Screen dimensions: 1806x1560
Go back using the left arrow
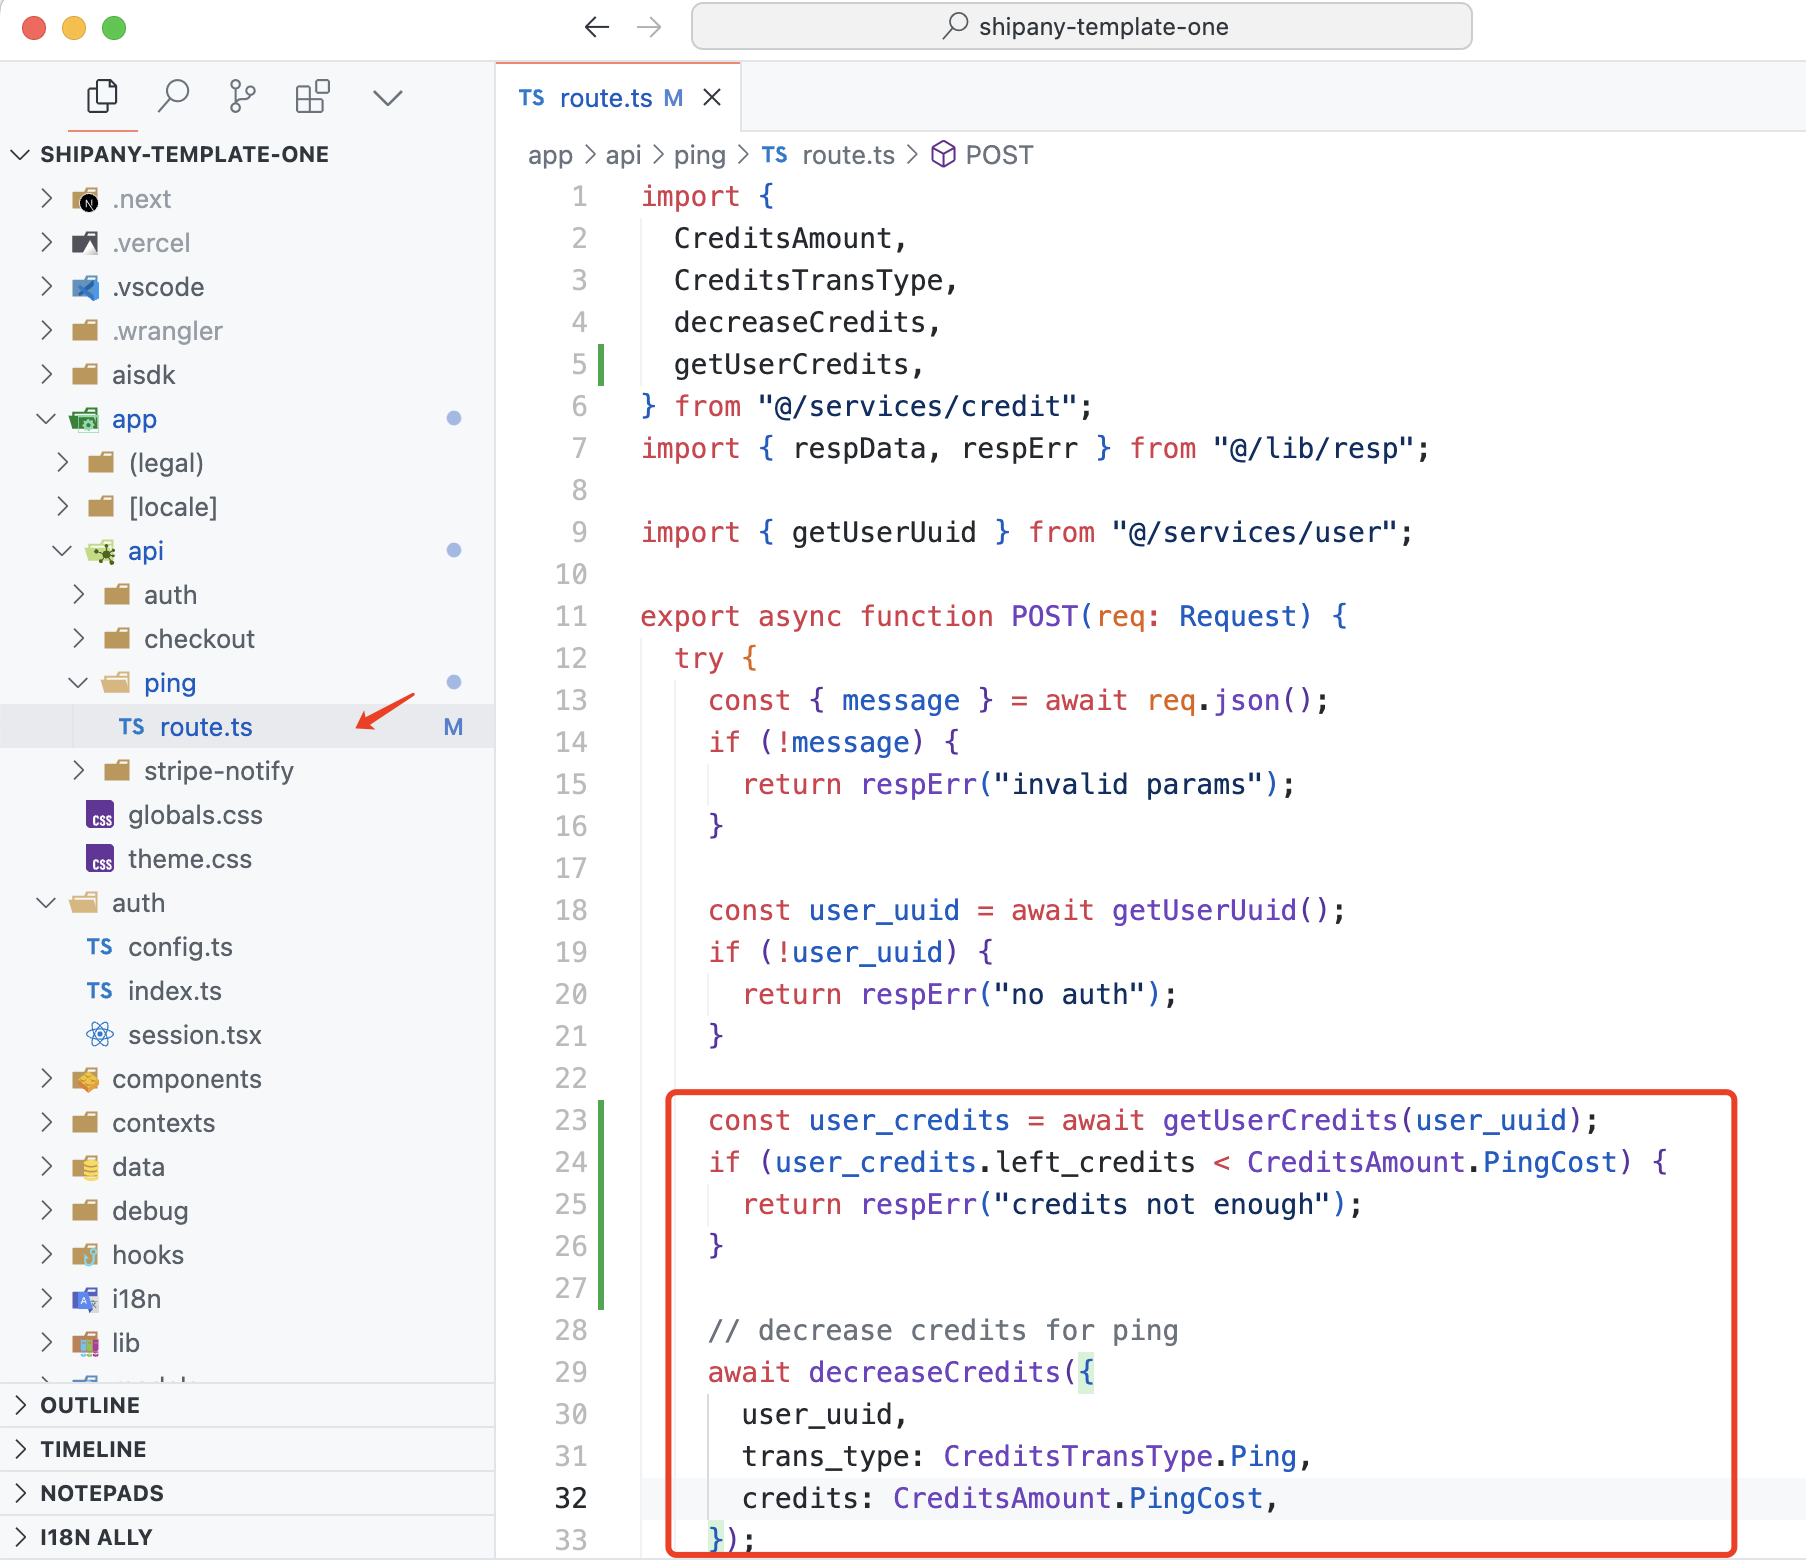pyautogui.click(x=597, y=27)
